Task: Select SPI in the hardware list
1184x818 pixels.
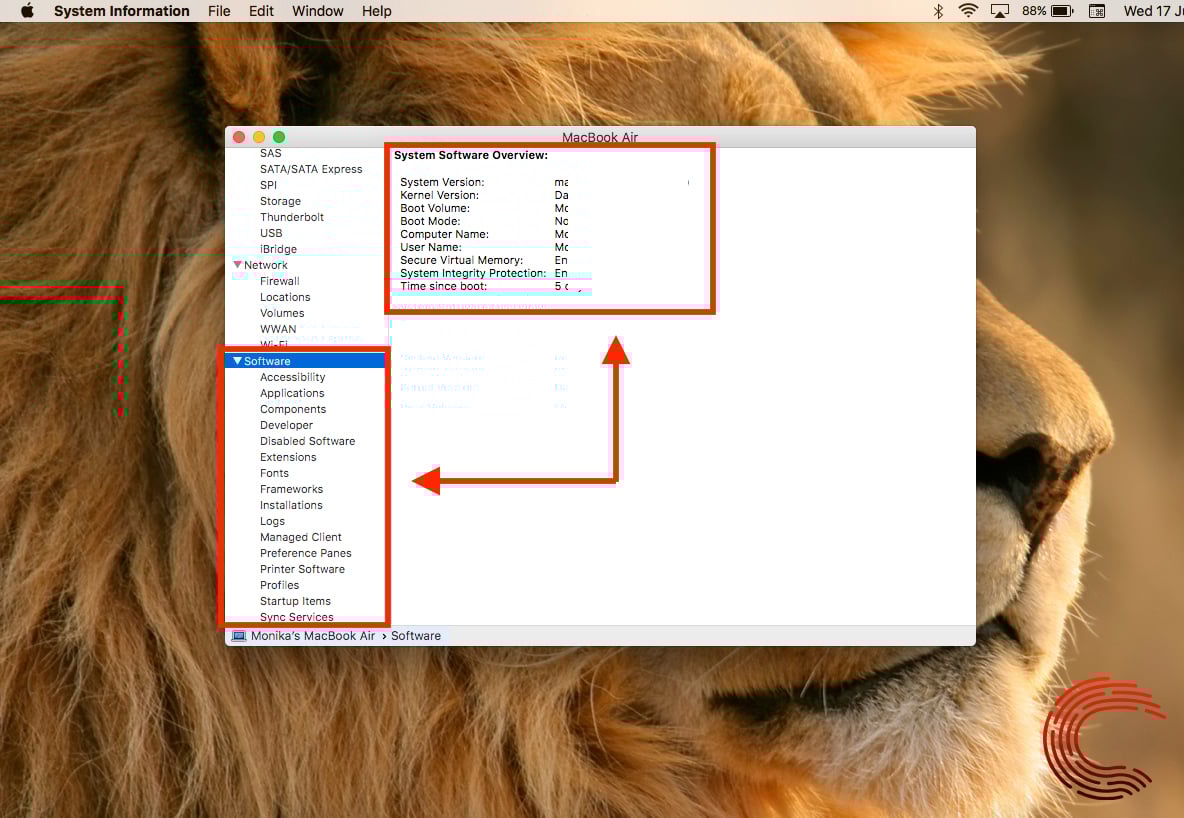Action: (268, 185)
